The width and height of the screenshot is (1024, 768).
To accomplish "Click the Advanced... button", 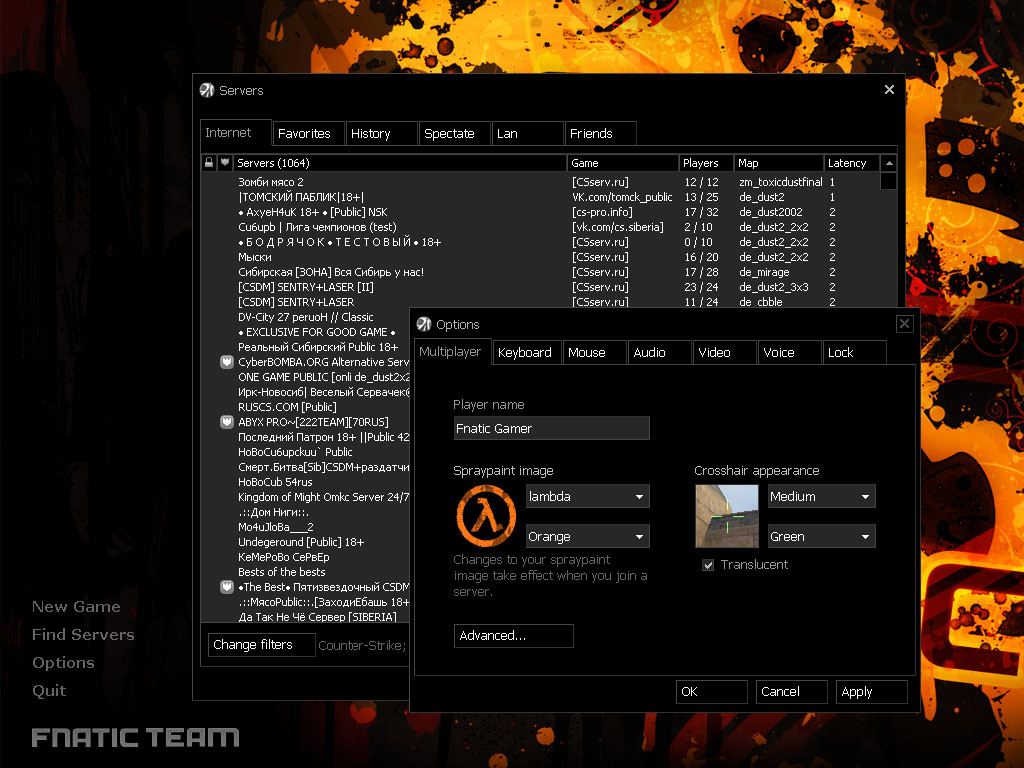I will [x=514, y=635].
